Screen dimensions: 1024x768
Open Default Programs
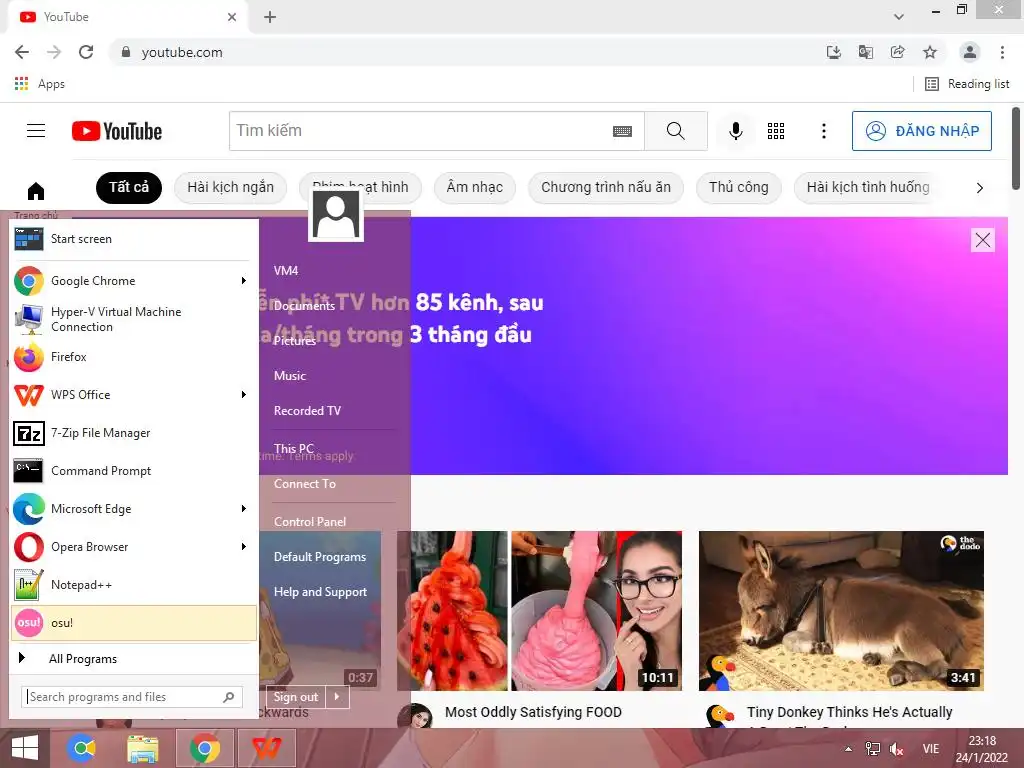[320, 557]
